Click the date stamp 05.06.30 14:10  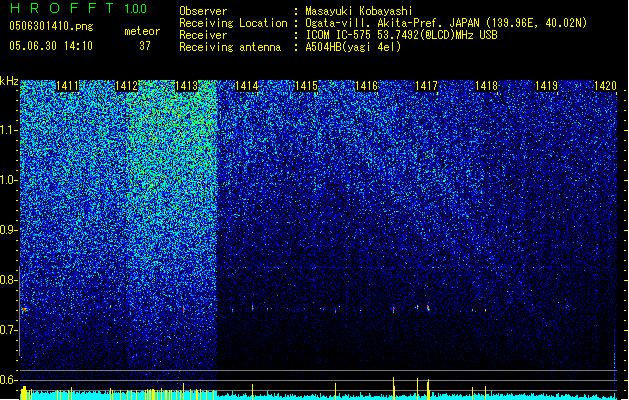click(51, 46)
